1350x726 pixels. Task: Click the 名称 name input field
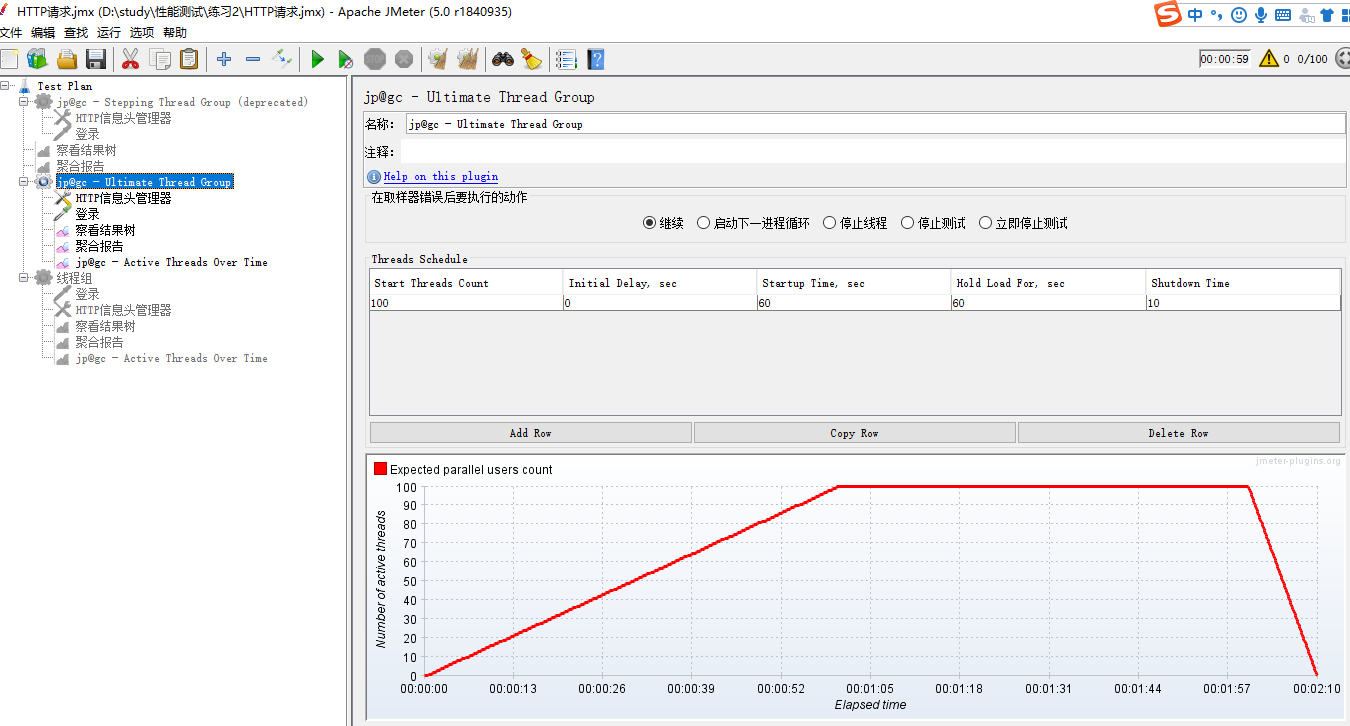point(875,124)
